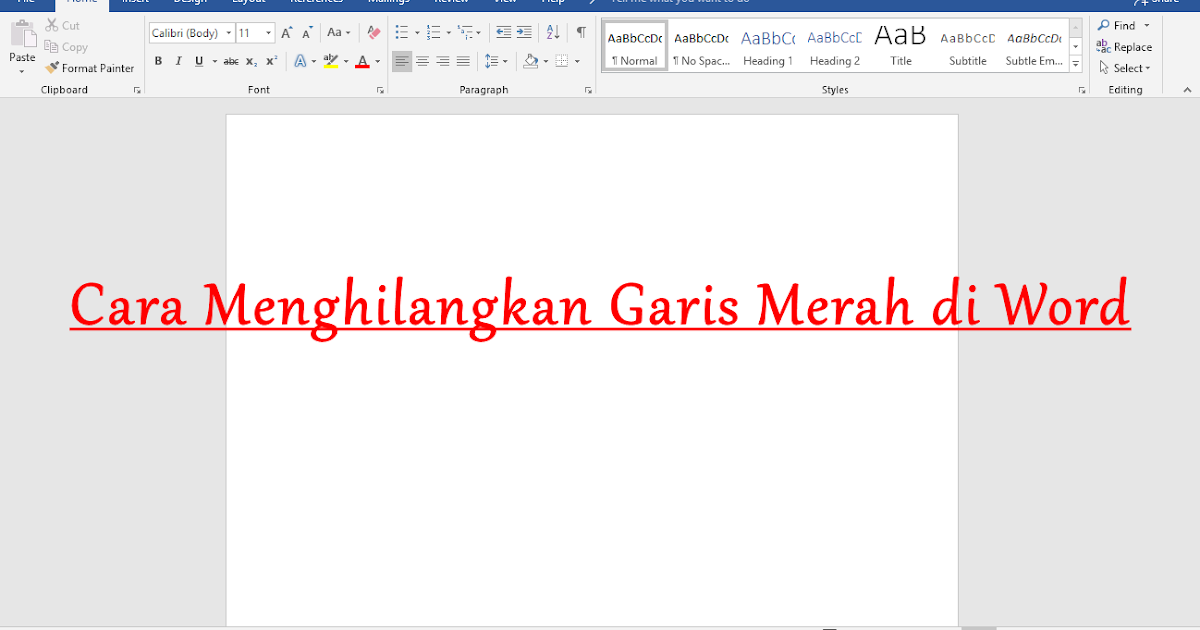Open numbering library dropdown arrow
The width and height of the screenshot is (1200, 630).
tap(447, 33)
